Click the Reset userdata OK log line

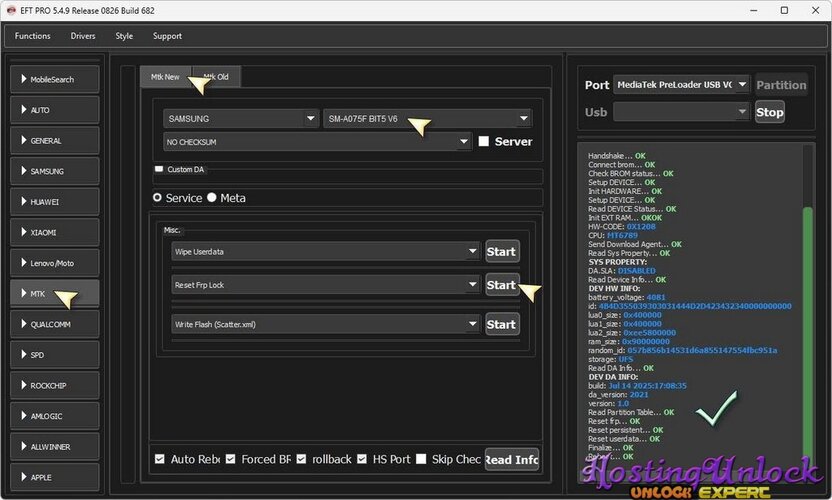coord(624,439)
